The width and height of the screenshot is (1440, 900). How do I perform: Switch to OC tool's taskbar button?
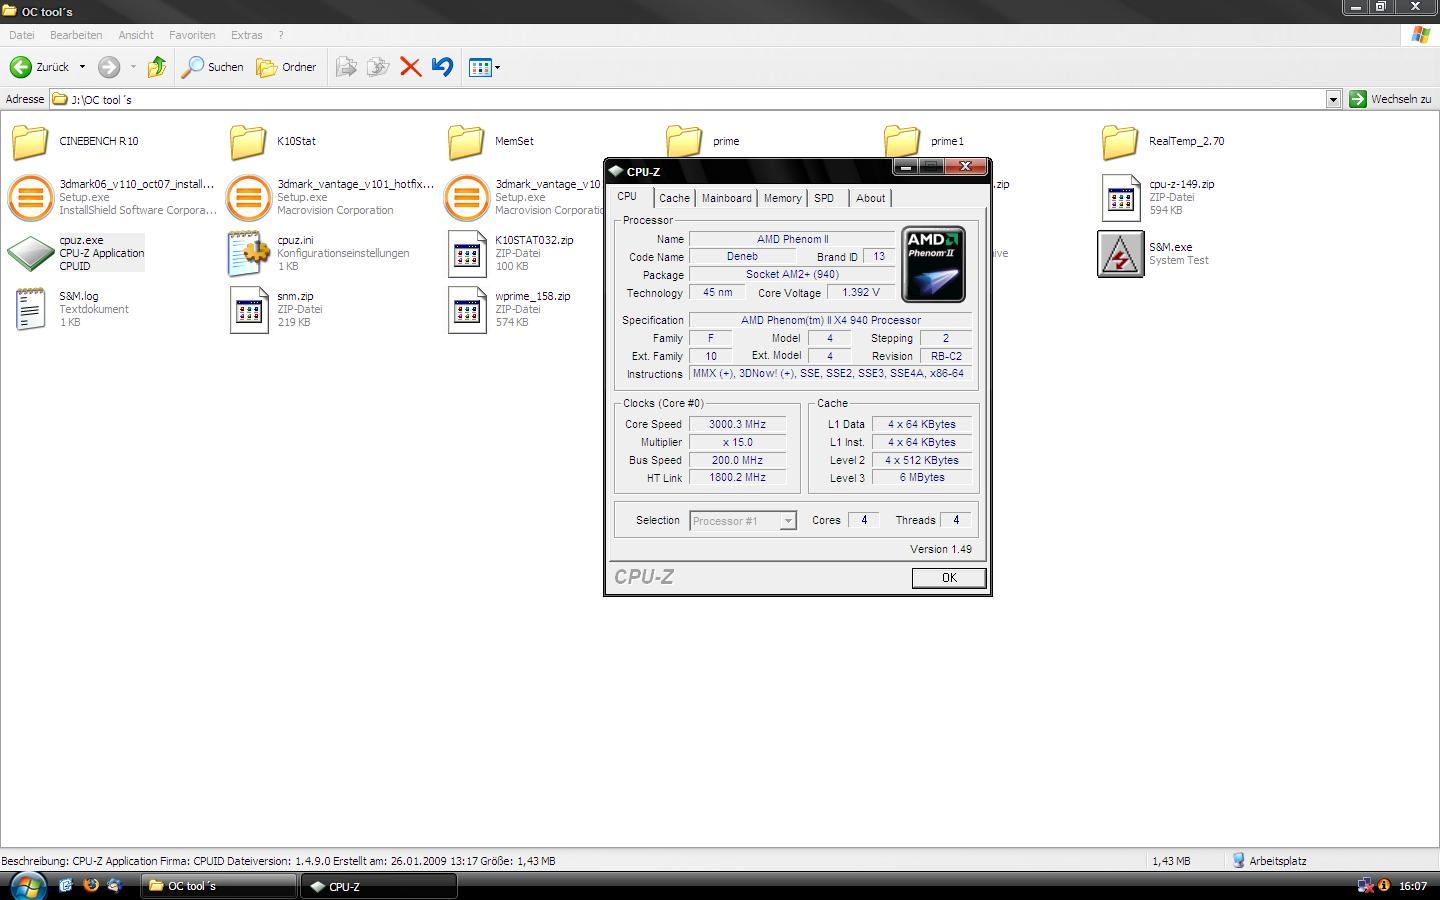coord(218,886)
